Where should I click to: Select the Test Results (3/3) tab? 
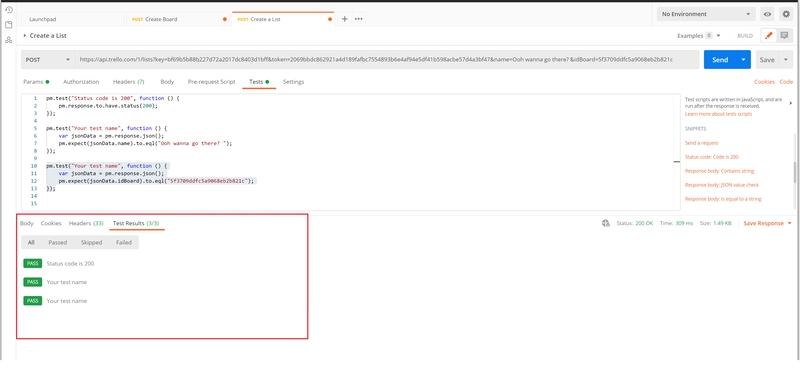[x=137, y=223]
